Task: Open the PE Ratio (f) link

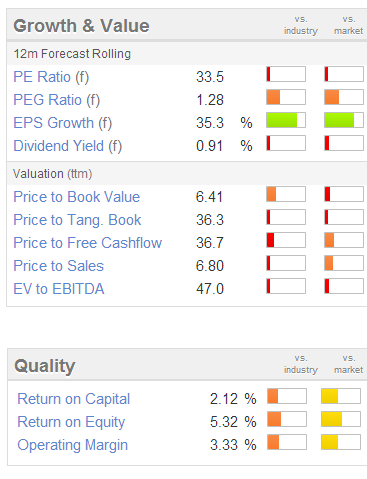Action: coord(51,77)
